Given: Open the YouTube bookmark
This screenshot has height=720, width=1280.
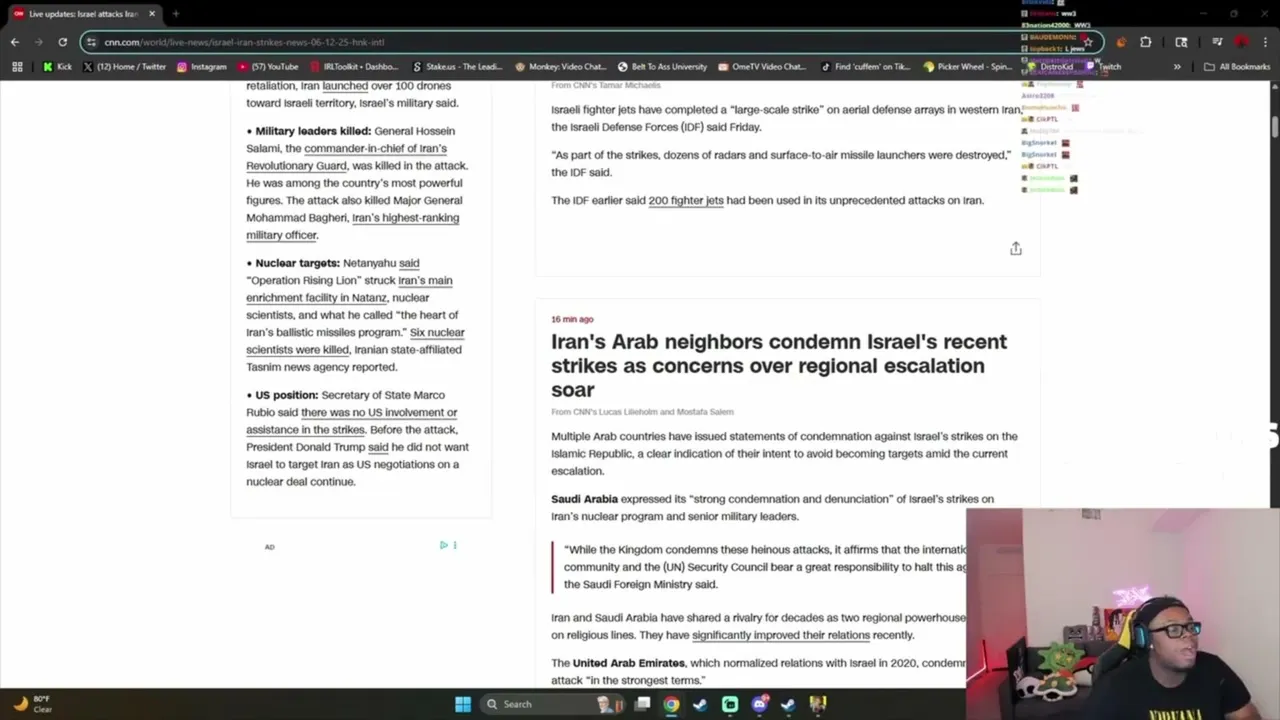Looking at the screenshot, I should [268, 67].
